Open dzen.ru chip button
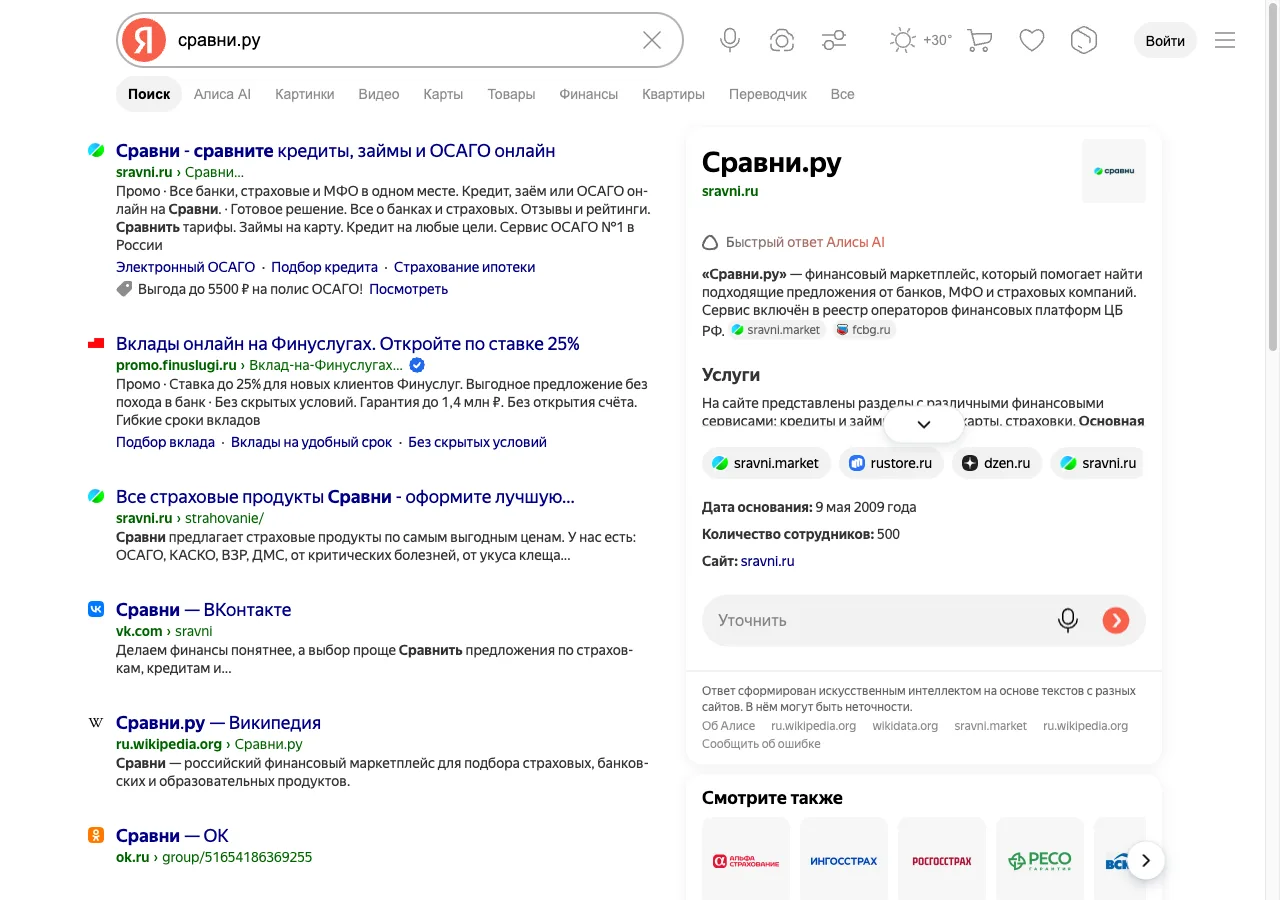Image resolution: width=1280 pixels, height=900 pixels. coord(996,463)
